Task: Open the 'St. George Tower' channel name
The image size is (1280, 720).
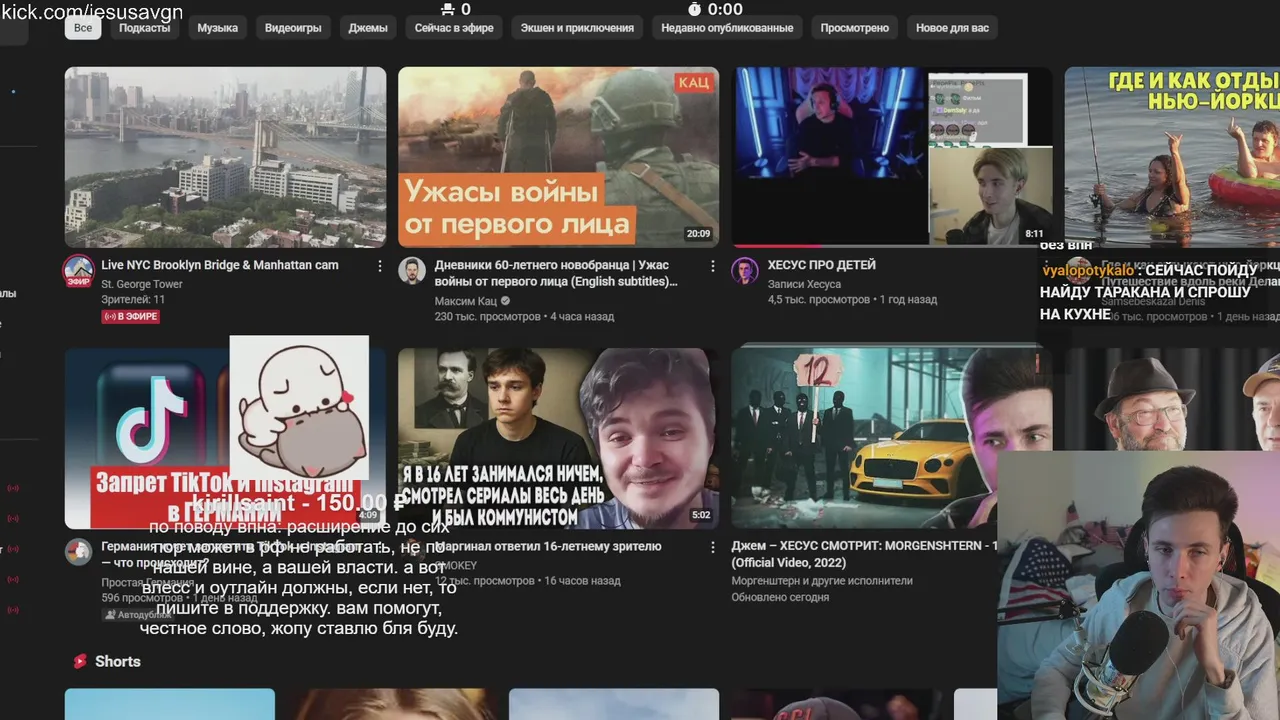Action: coord(142,284)
